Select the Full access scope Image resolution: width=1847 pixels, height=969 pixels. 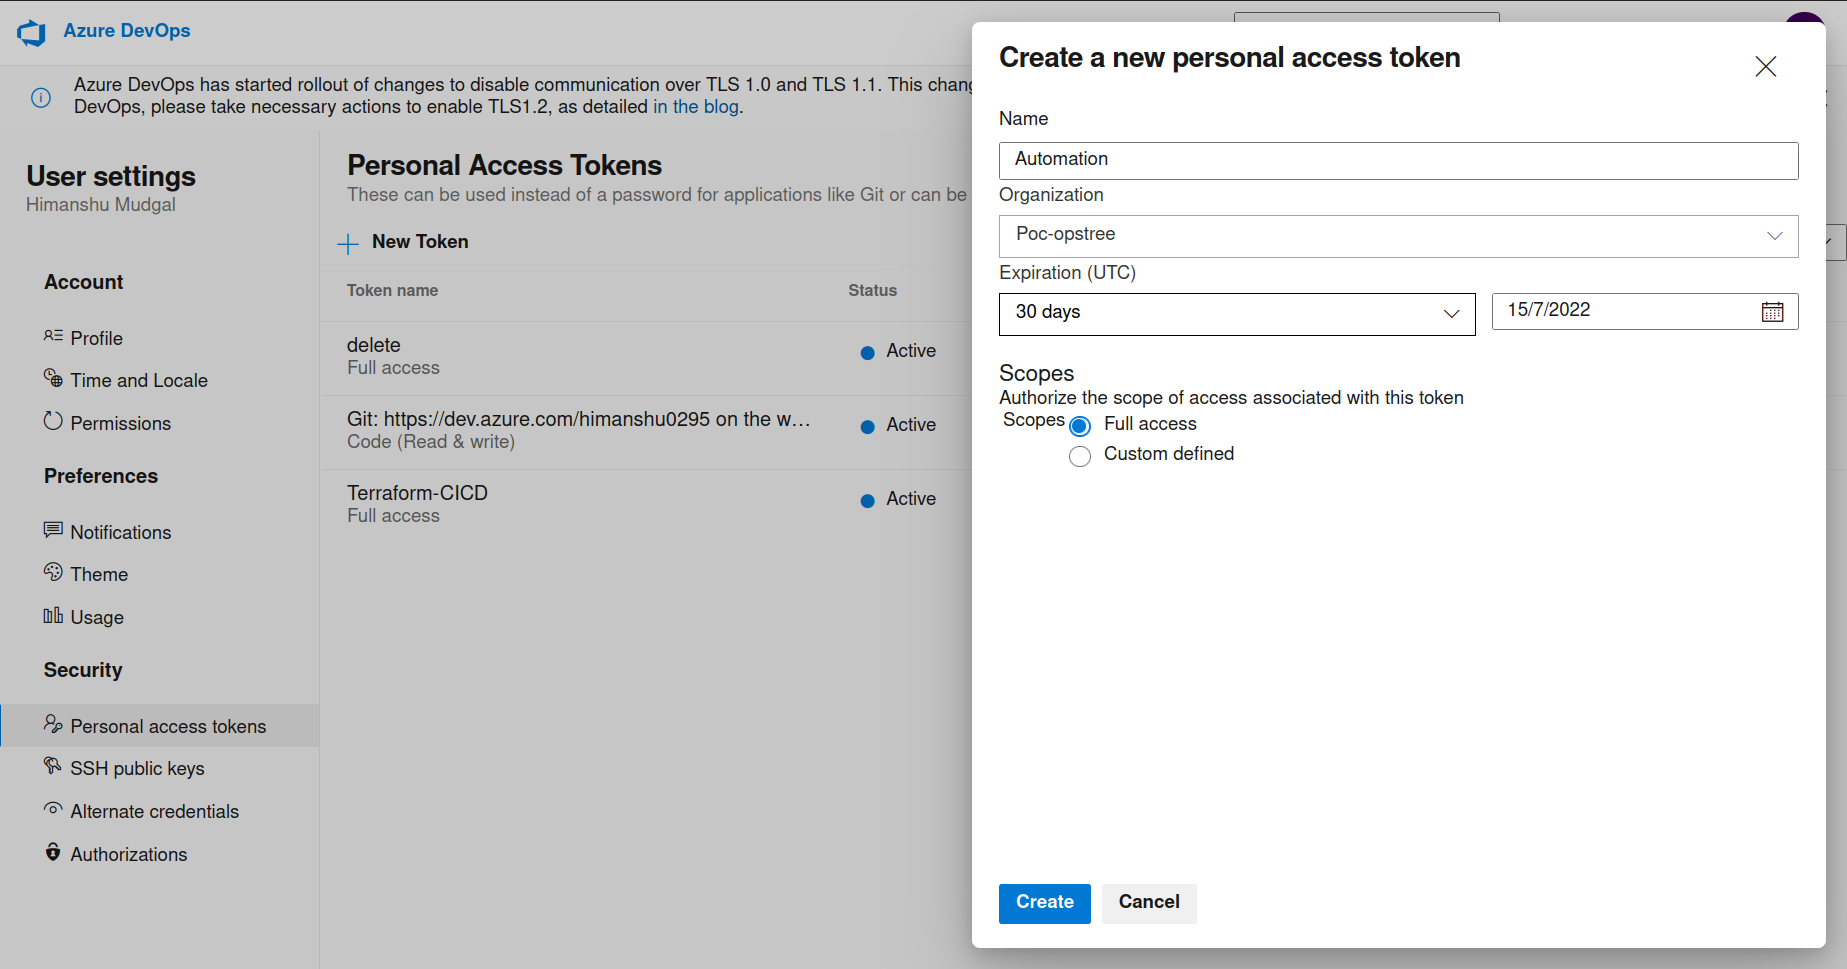tap(1080, 425)
